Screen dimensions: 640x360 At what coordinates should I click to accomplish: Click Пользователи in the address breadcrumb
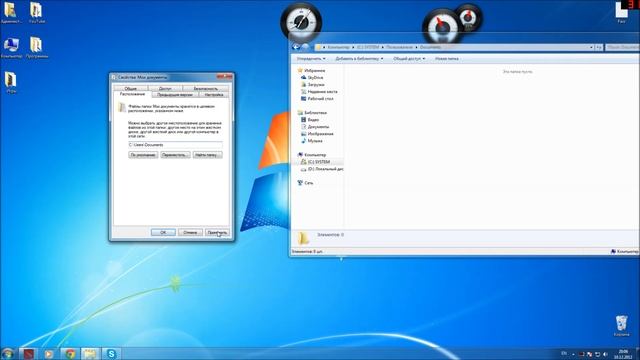click(x=399, y=47)
